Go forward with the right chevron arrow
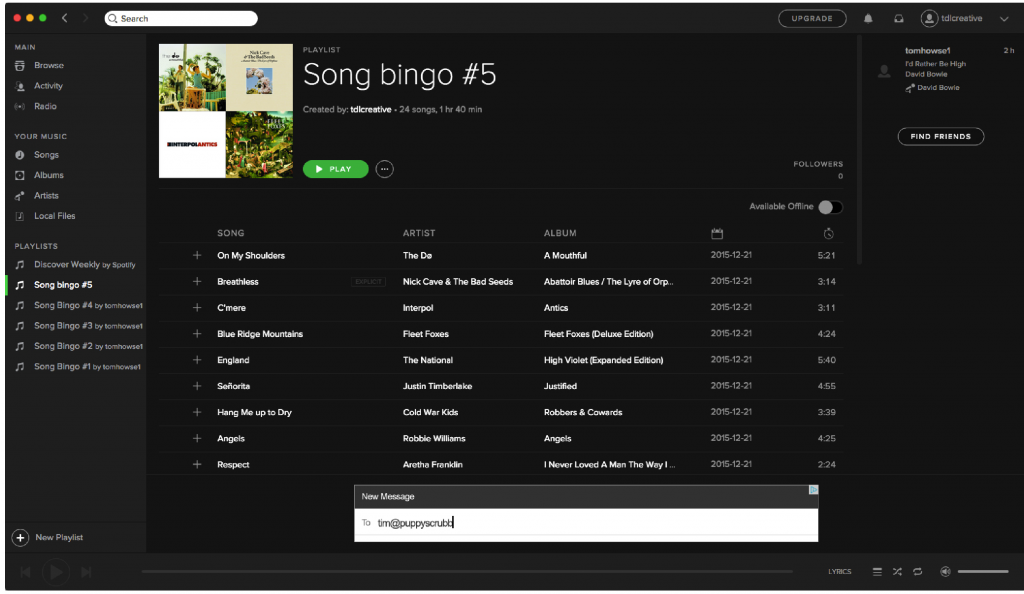This screenshot has width=1024, height=594. click(x=85, y=18)
